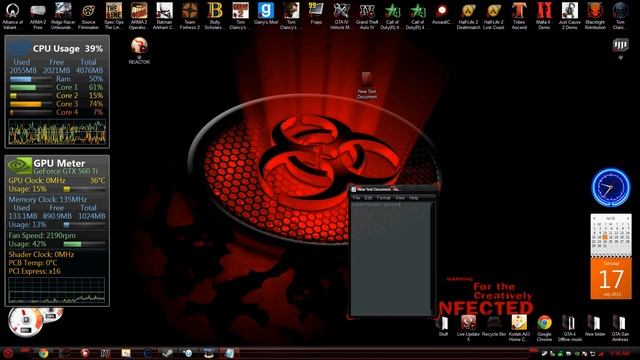Open Half-Life 2 Lost Coast icon
640x360 pixels.
(493, 16)
